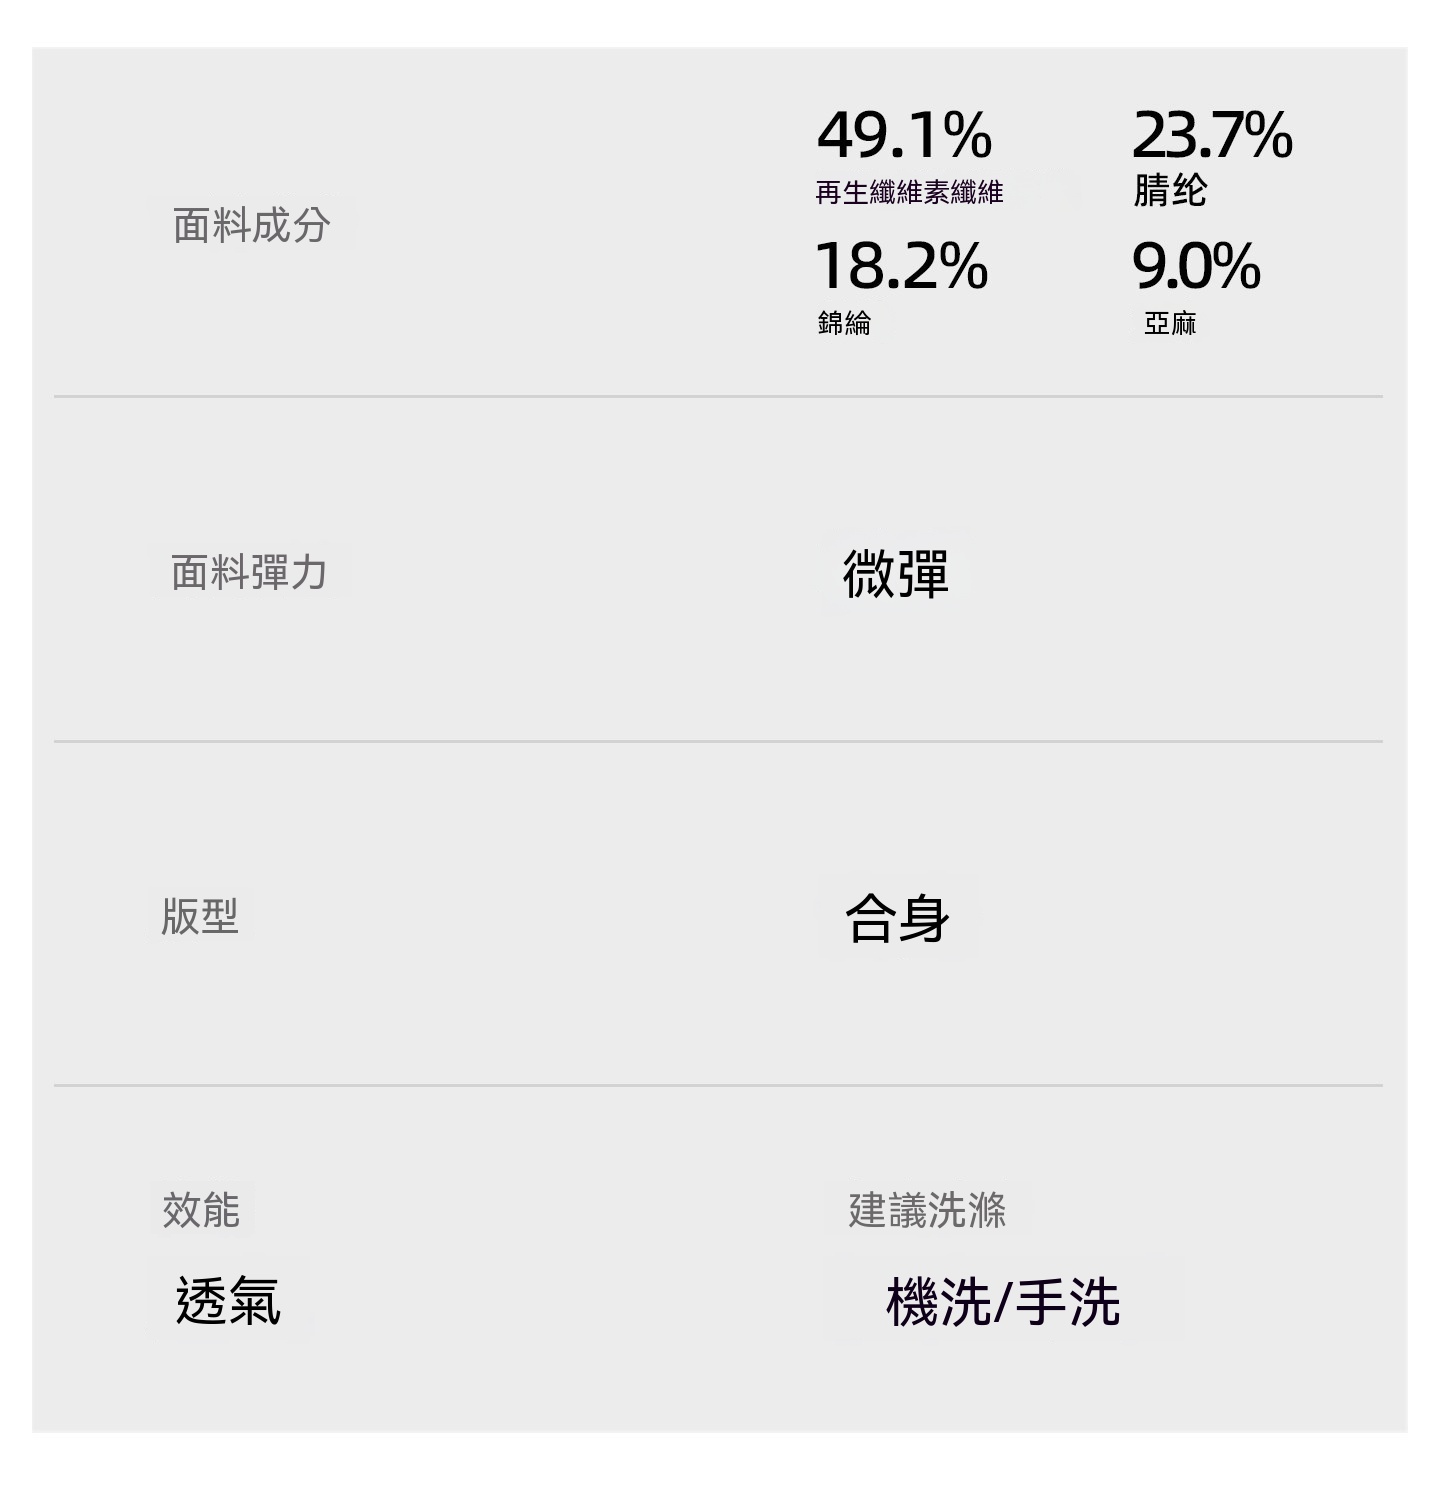
Task: Select the 9.0% percentage value
Action: (x=1196, y=266)
